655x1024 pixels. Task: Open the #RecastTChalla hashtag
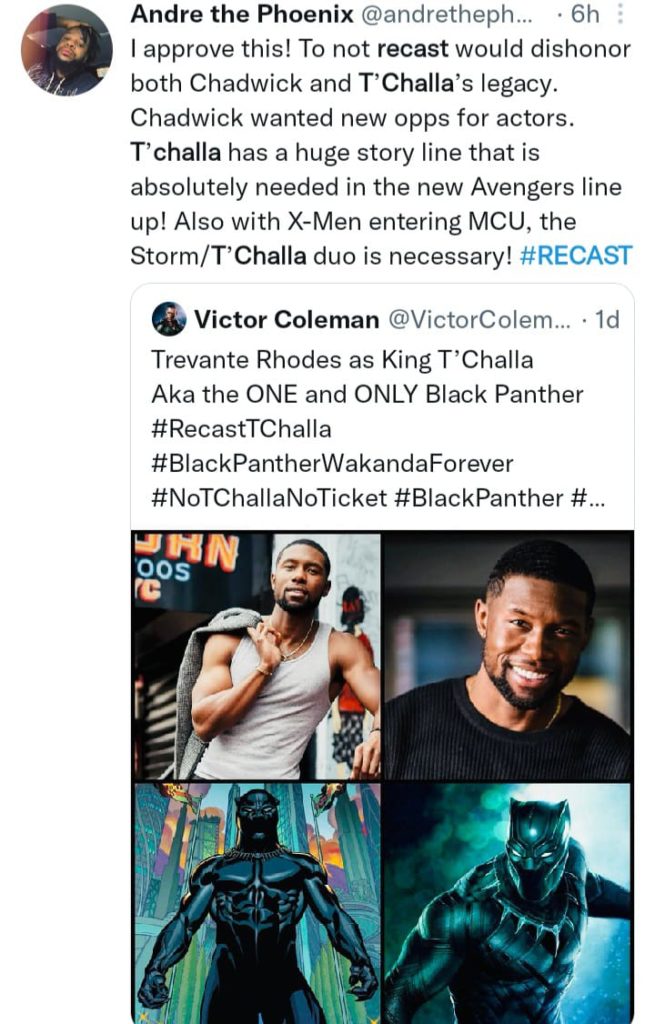(240, 428)
